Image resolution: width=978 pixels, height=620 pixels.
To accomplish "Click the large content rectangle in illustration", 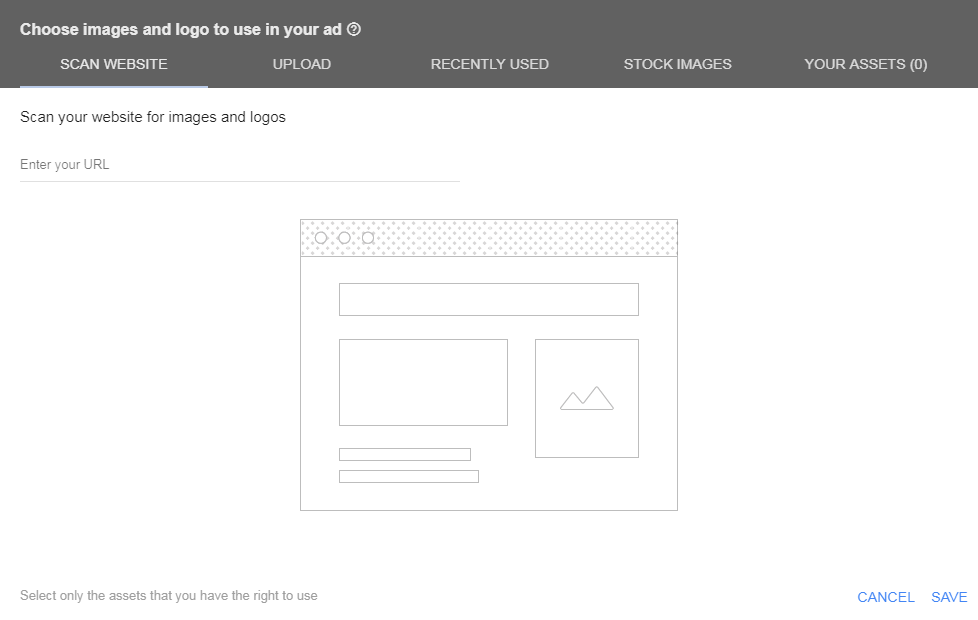I will click(x=424, y=382).
